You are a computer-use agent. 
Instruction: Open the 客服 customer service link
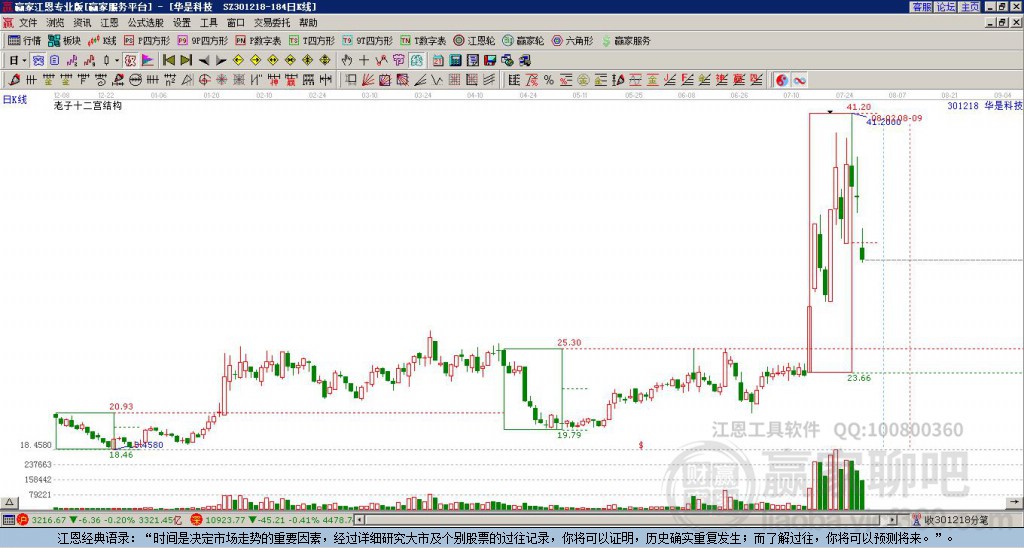pos(921,7)
